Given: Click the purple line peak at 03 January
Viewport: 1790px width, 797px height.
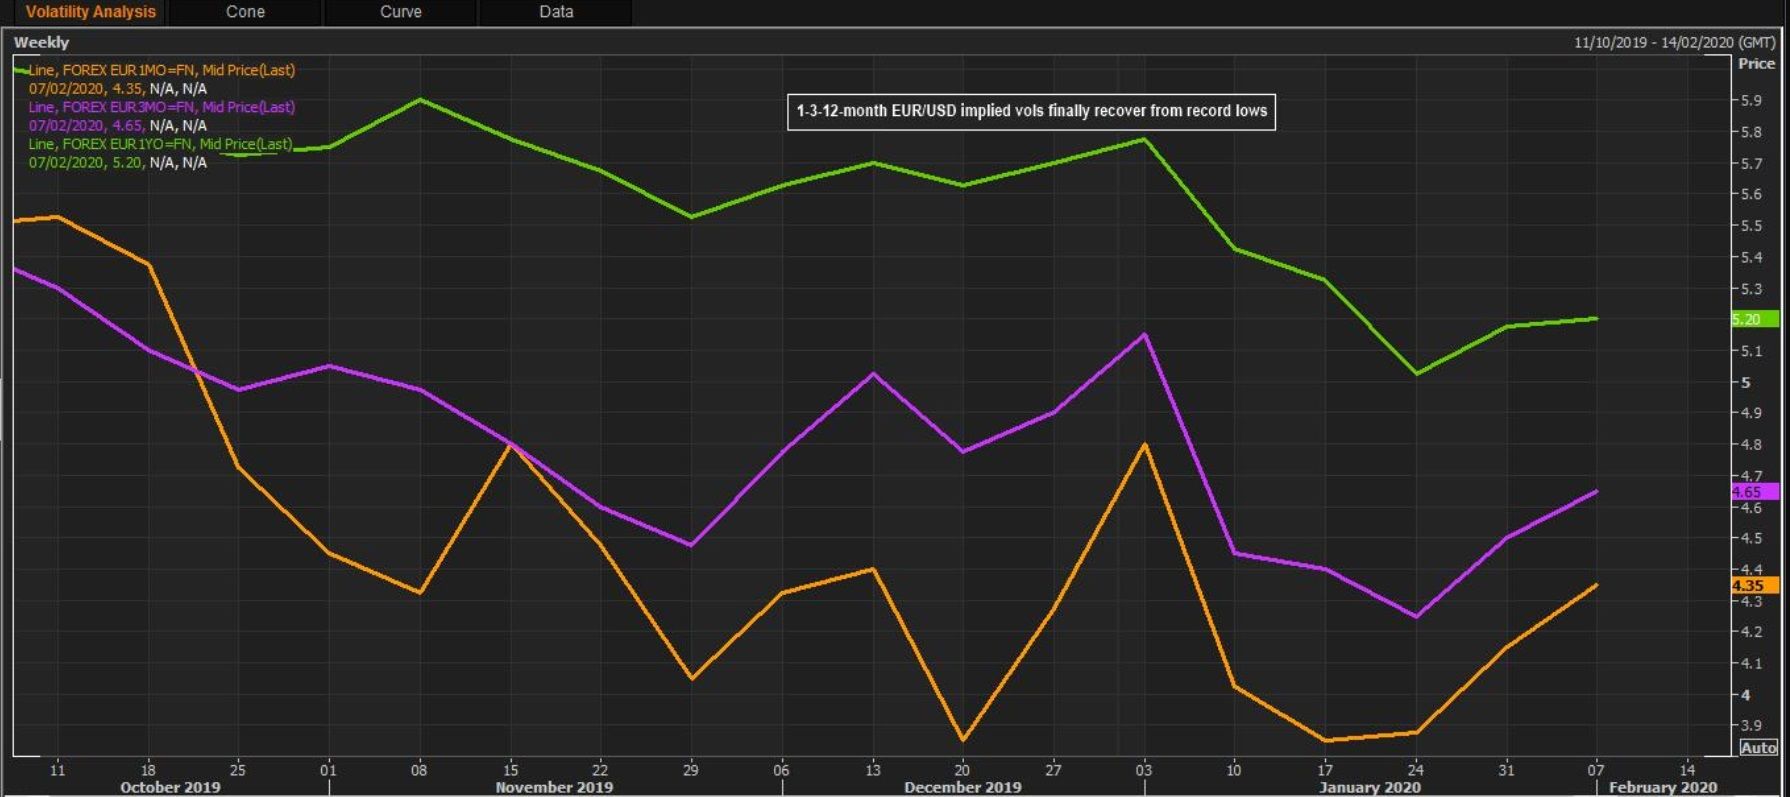Looking at the screenshot, I should click(x=1144, y=334).
